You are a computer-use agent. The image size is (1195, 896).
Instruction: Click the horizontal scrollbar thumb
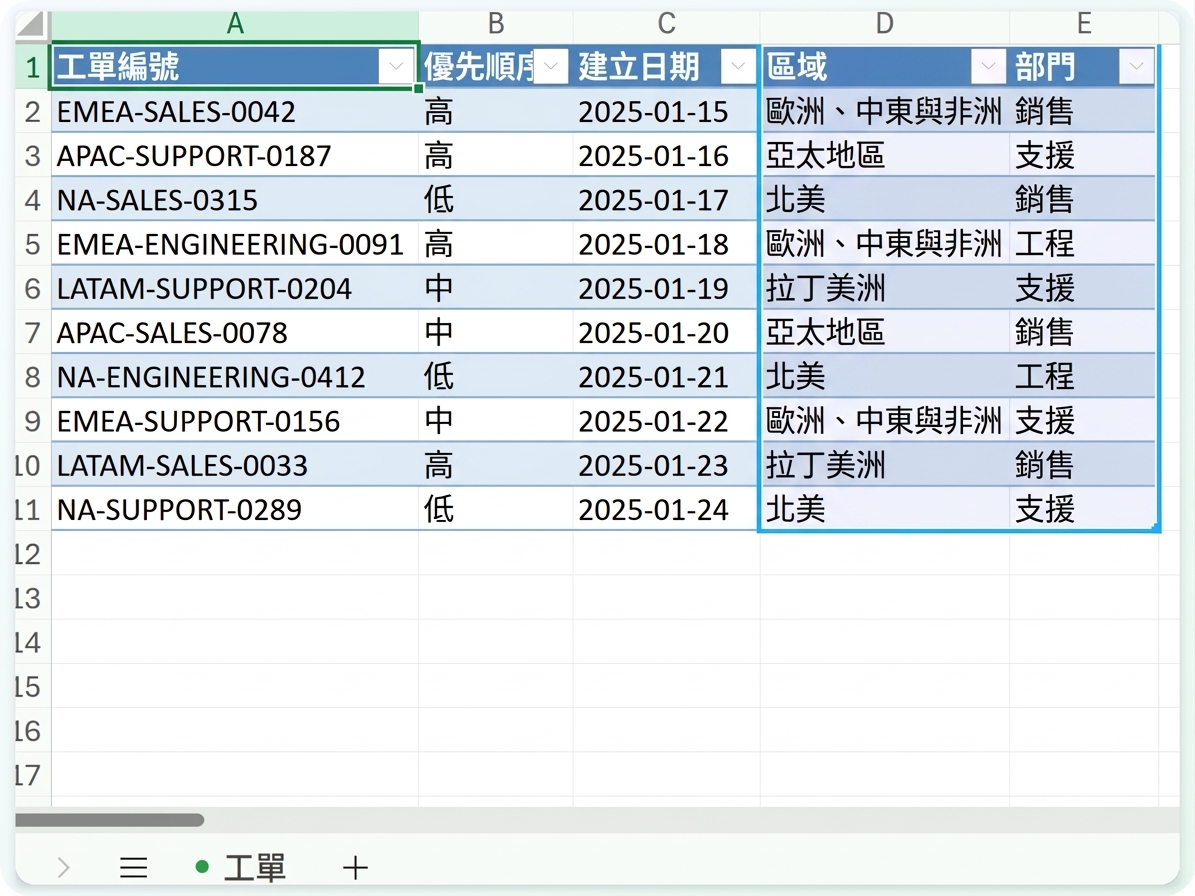pyautogui.click(x=110, y=820)
